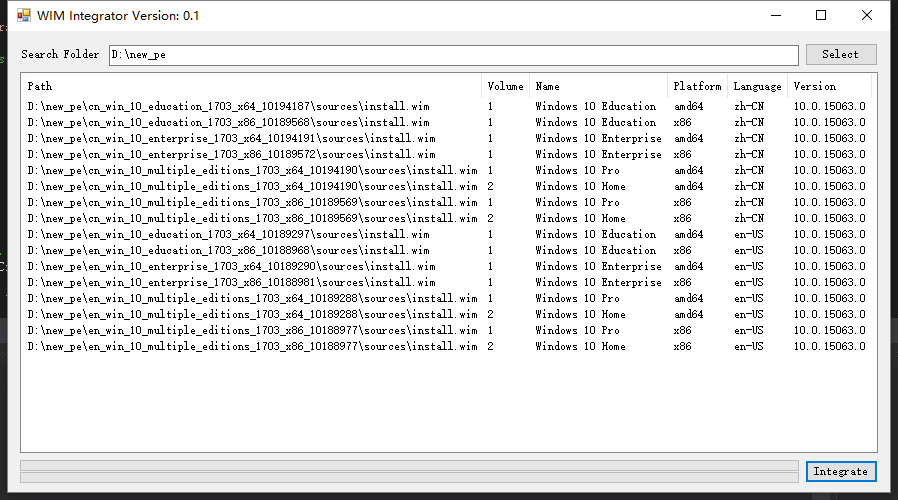Minimize the WIM Integrator window
The width and height of the screenshot is (898, 500).
tap(776, 15)
